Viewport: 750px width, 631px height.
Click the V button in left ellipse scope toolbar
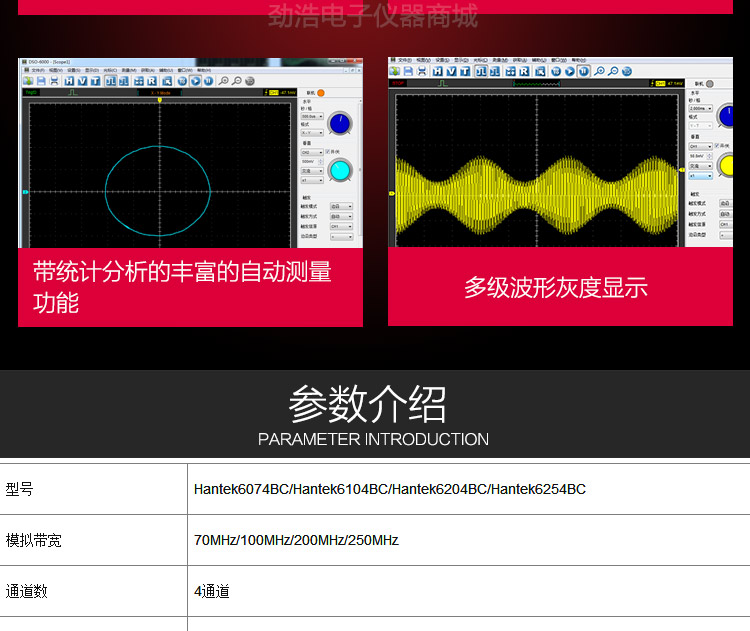82,81
